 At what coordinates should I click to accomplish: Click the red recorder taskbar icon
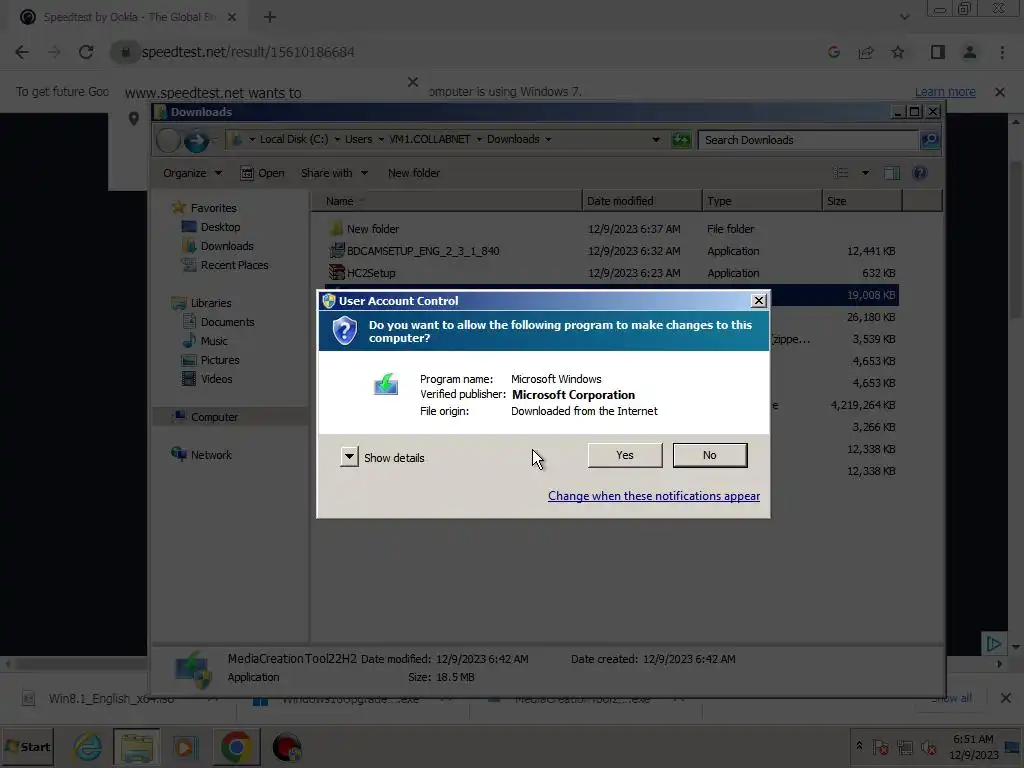pos(287,747)
